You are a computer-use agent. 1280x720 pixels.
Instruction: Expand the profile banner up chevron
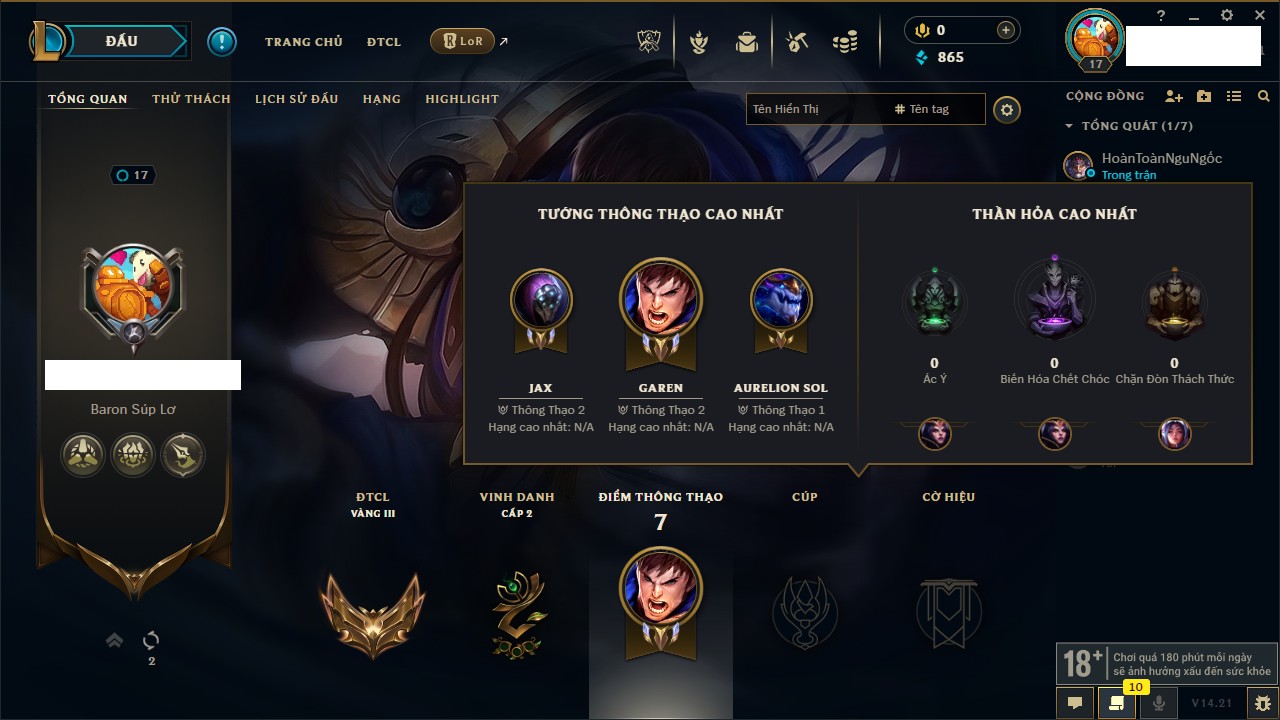pyautogui.click(x=115, y=640)
